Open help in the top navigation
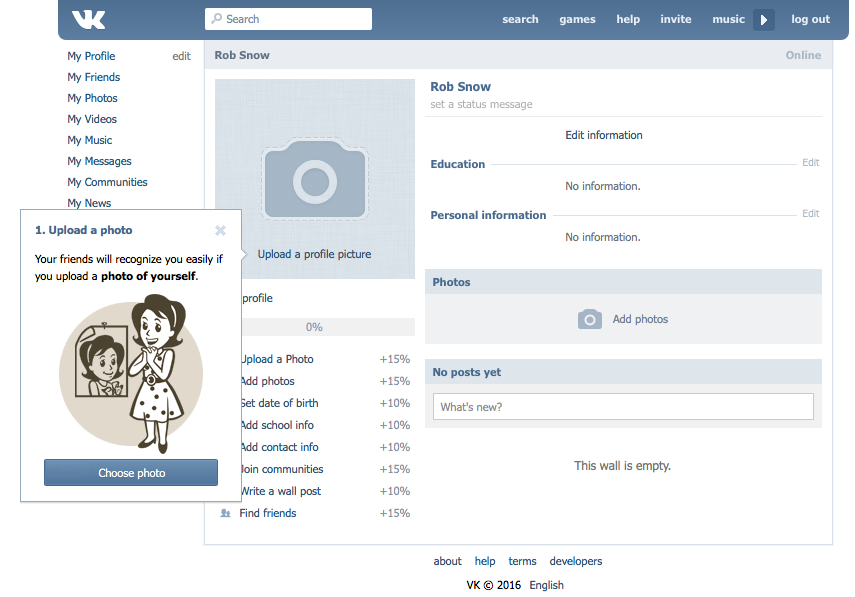This screenshot has height=597, width=855. (x=628, y=19)
